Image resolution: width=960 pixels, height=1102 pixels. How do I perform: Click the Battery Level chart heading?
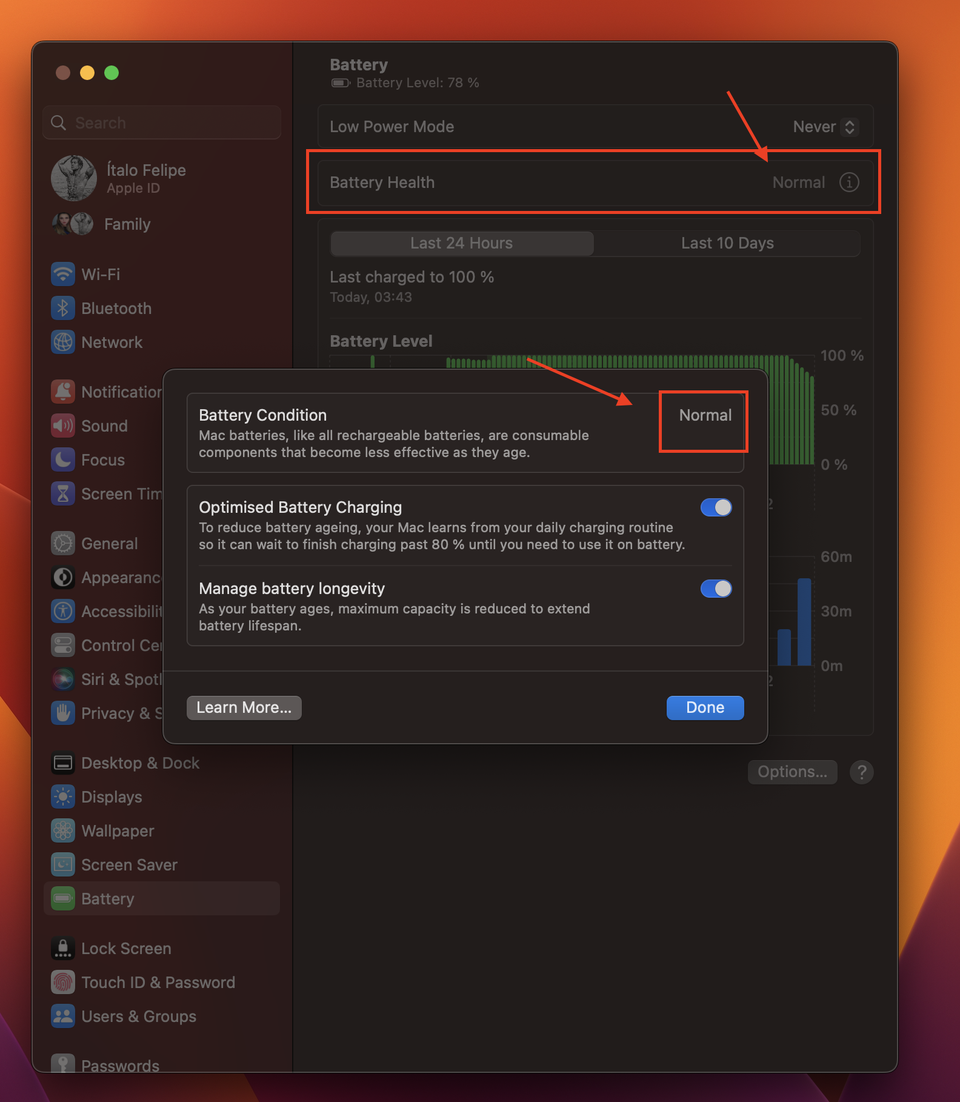pos(381,341)
